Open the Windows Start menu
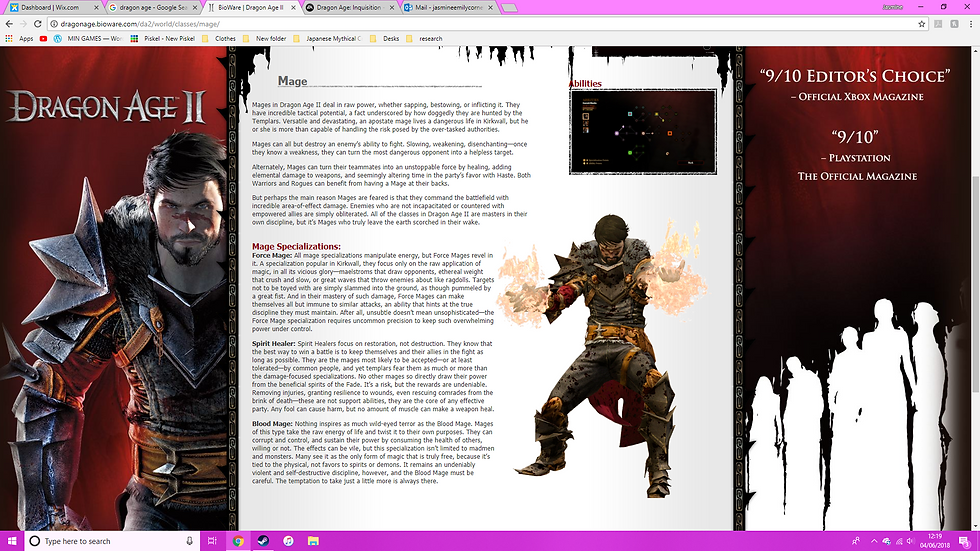This screenshot has height=551, width=980. click(12, 541)
